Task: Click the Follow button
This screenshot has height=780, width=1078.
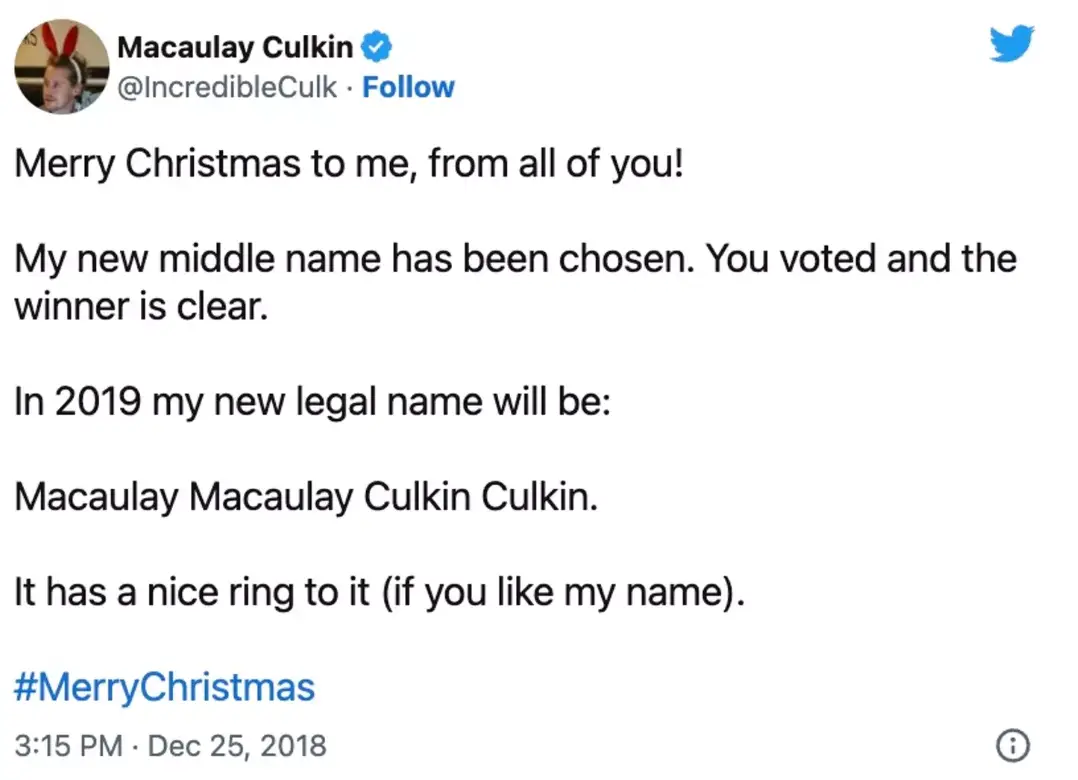Action: click(408, 87)
